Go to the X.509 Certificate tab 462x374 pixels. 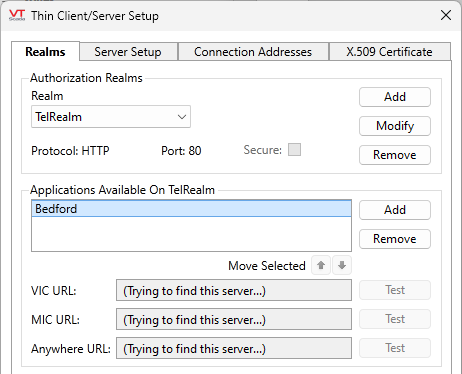[389, 52]
